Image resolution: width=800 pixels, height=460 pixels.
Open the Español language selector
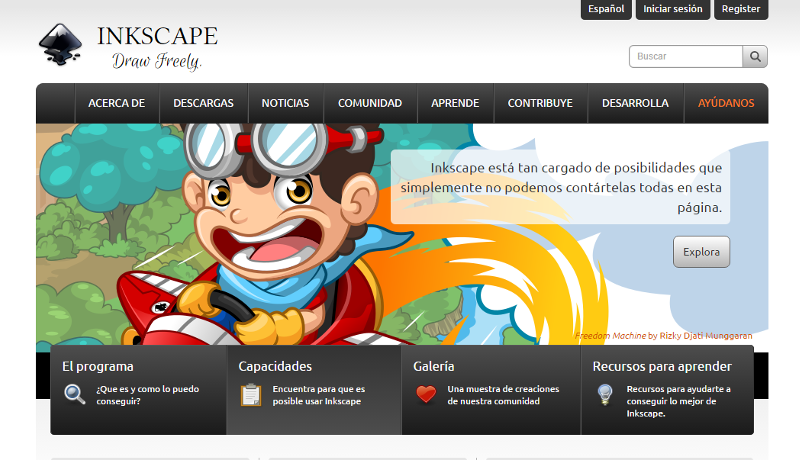click(x=606, y=9)
